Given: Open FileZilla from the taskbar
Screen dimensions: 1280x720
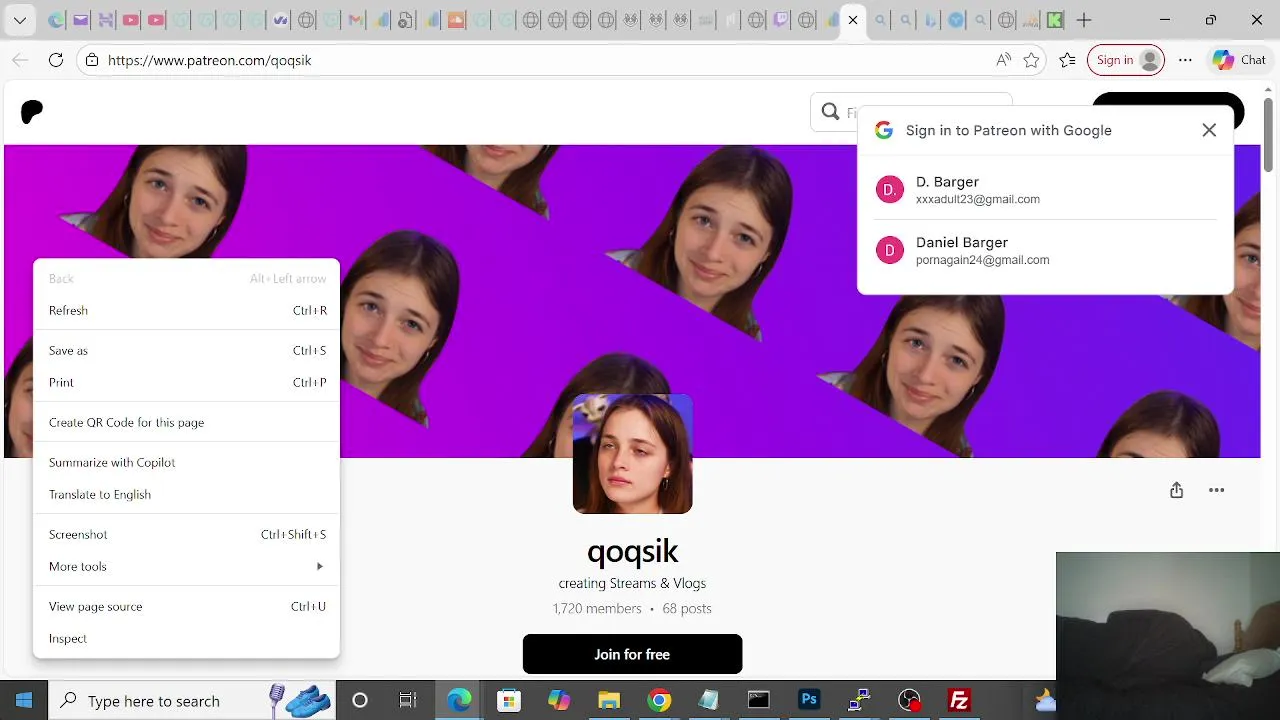Looking at the screenshot, I should (959, 700).
